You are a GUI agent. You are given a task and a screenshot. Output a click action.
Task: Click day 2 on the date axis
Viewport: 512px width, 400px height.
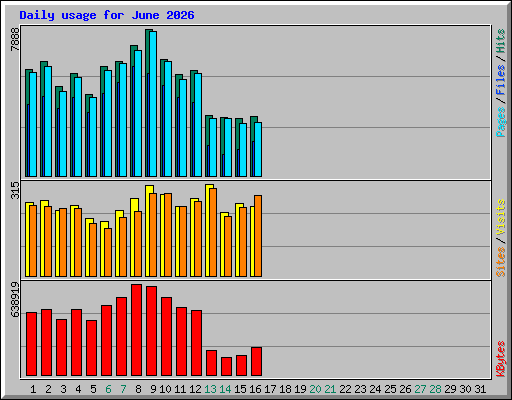[48, 389]
